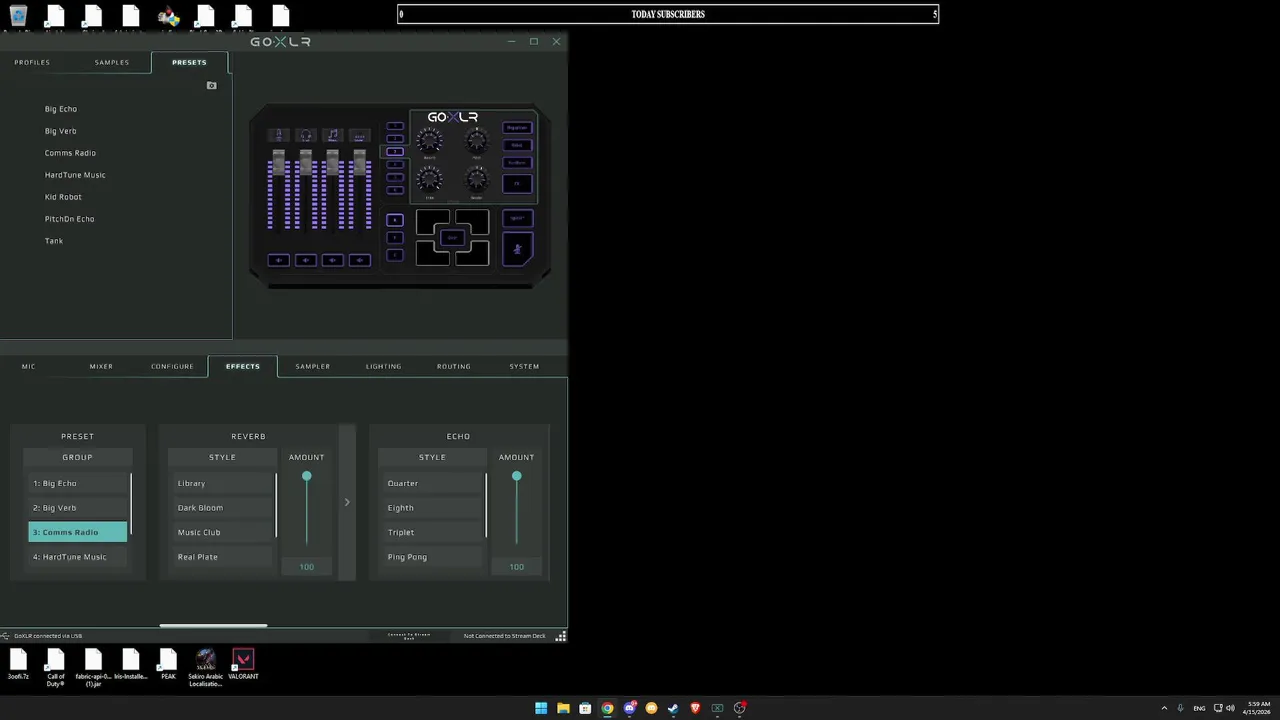
Task: Select effect preset button 2 on device
Action: pyautogui.click(x=395, y=139)
